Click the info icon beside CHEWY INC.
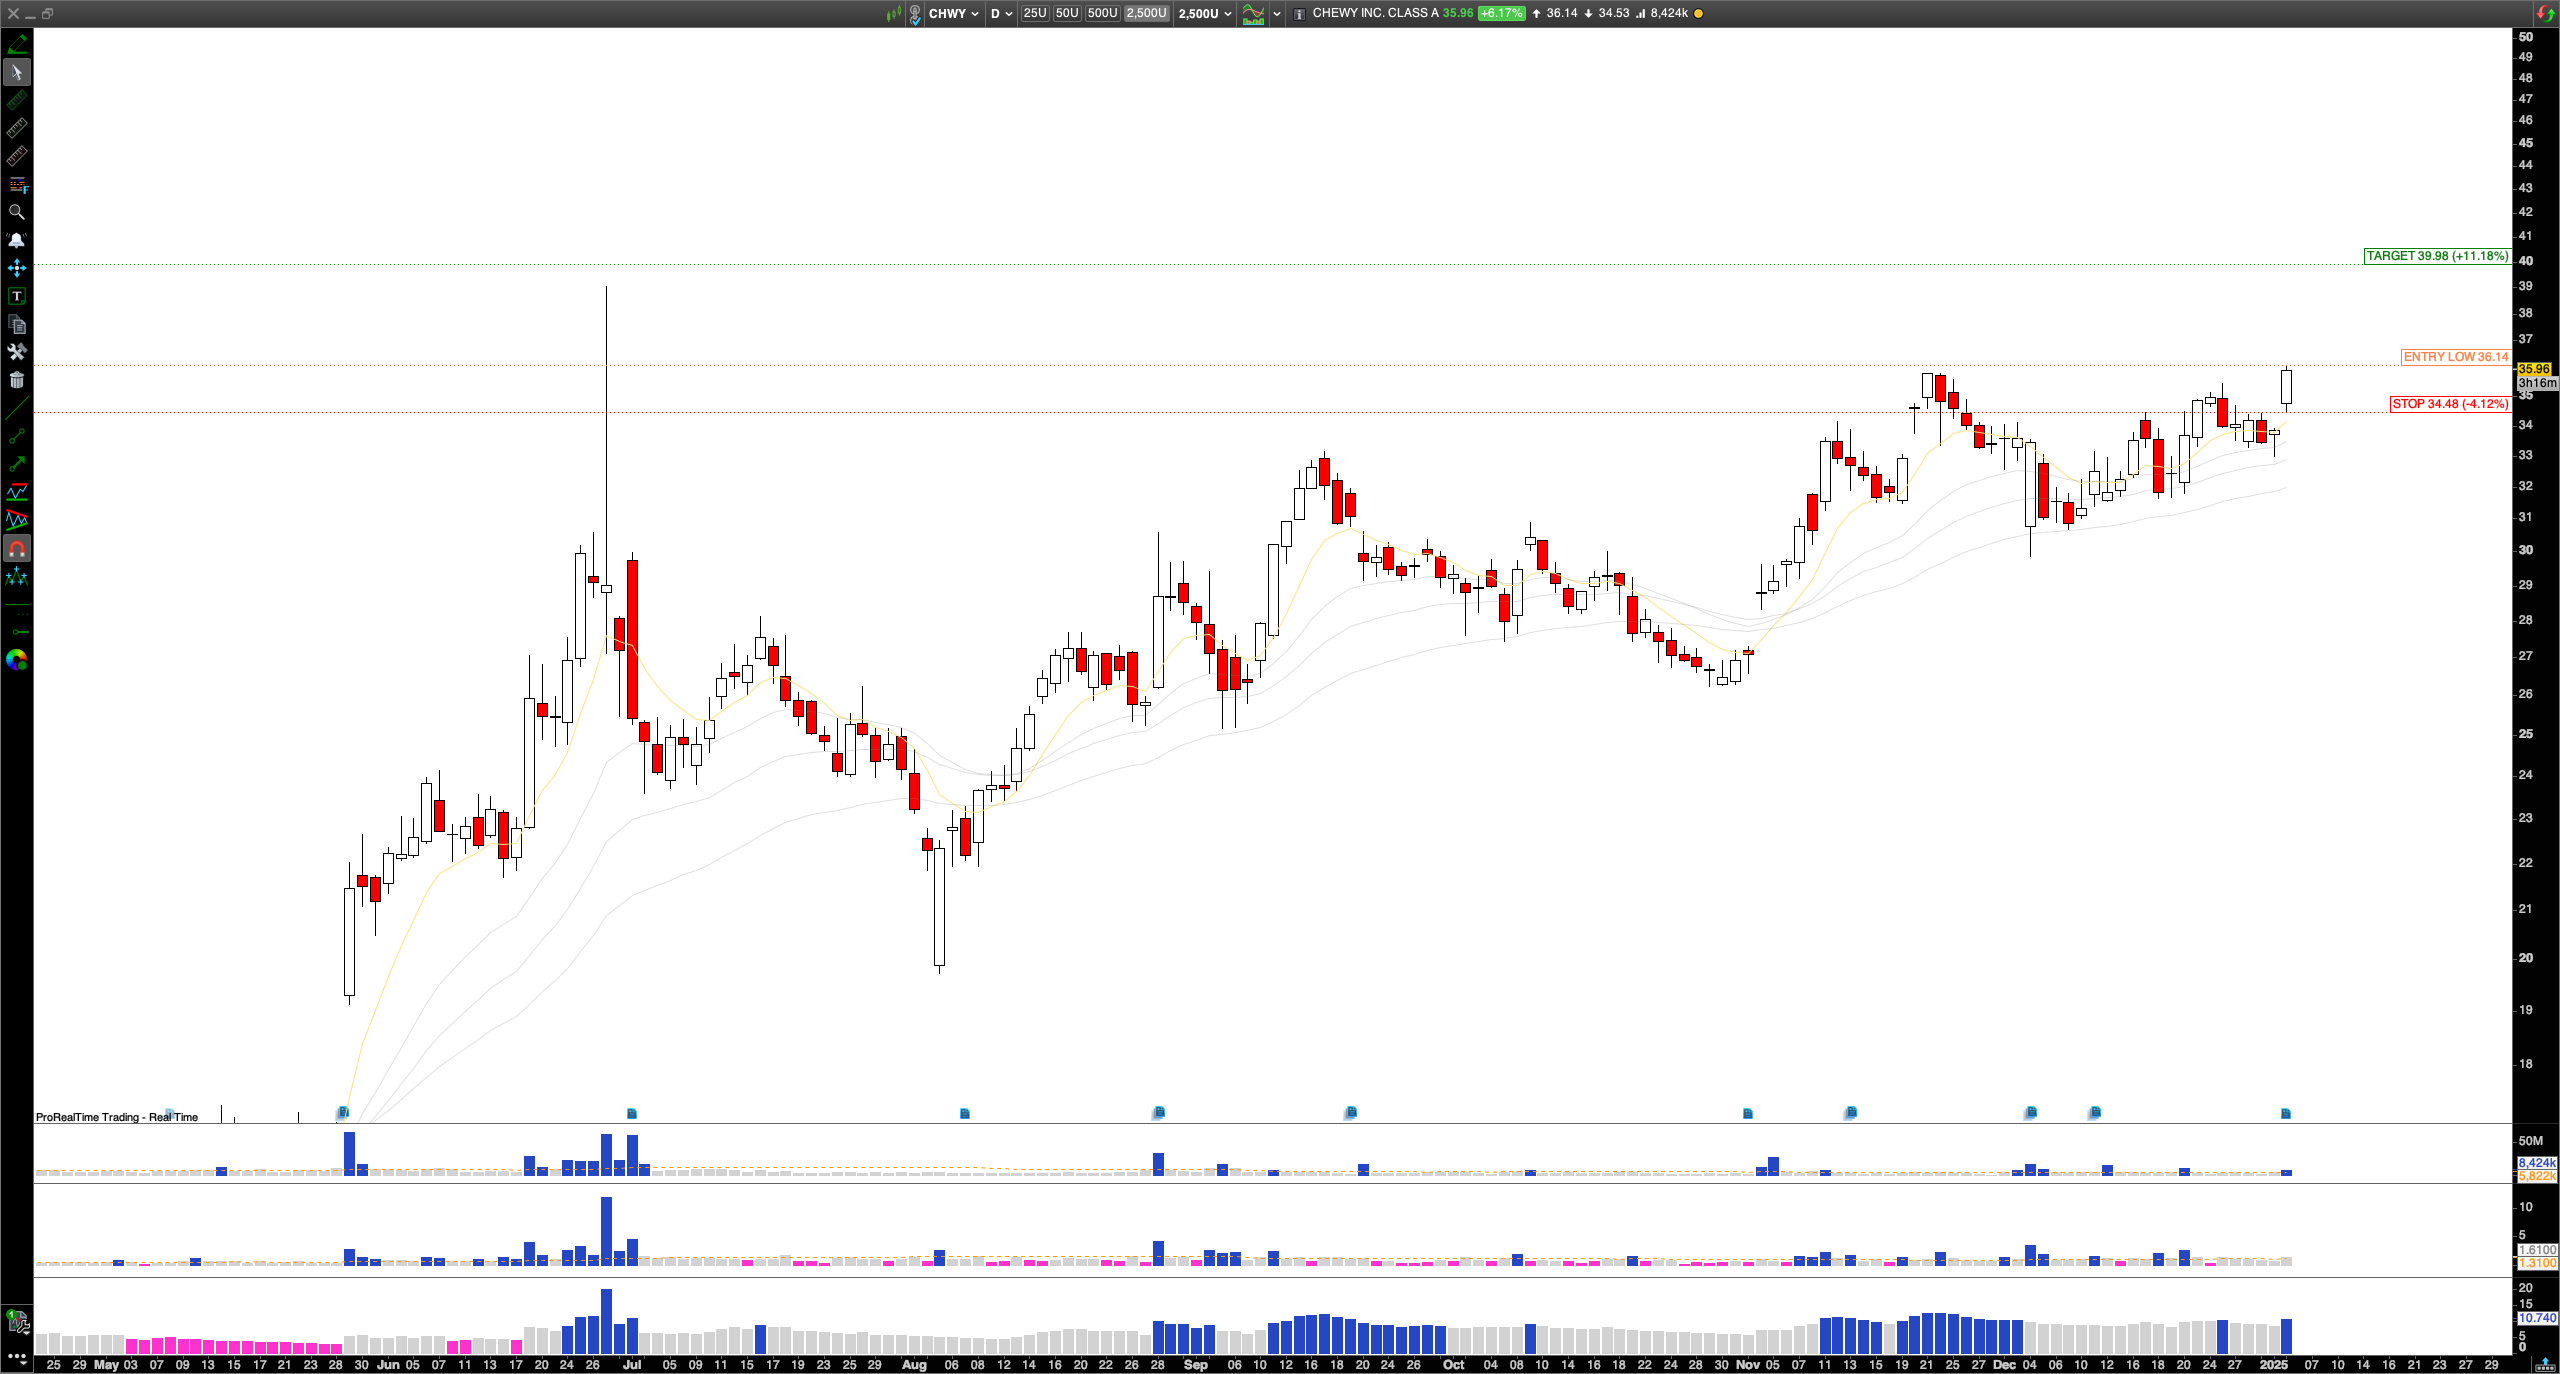The image size is (2560, 1374). tap(1299, 13)
